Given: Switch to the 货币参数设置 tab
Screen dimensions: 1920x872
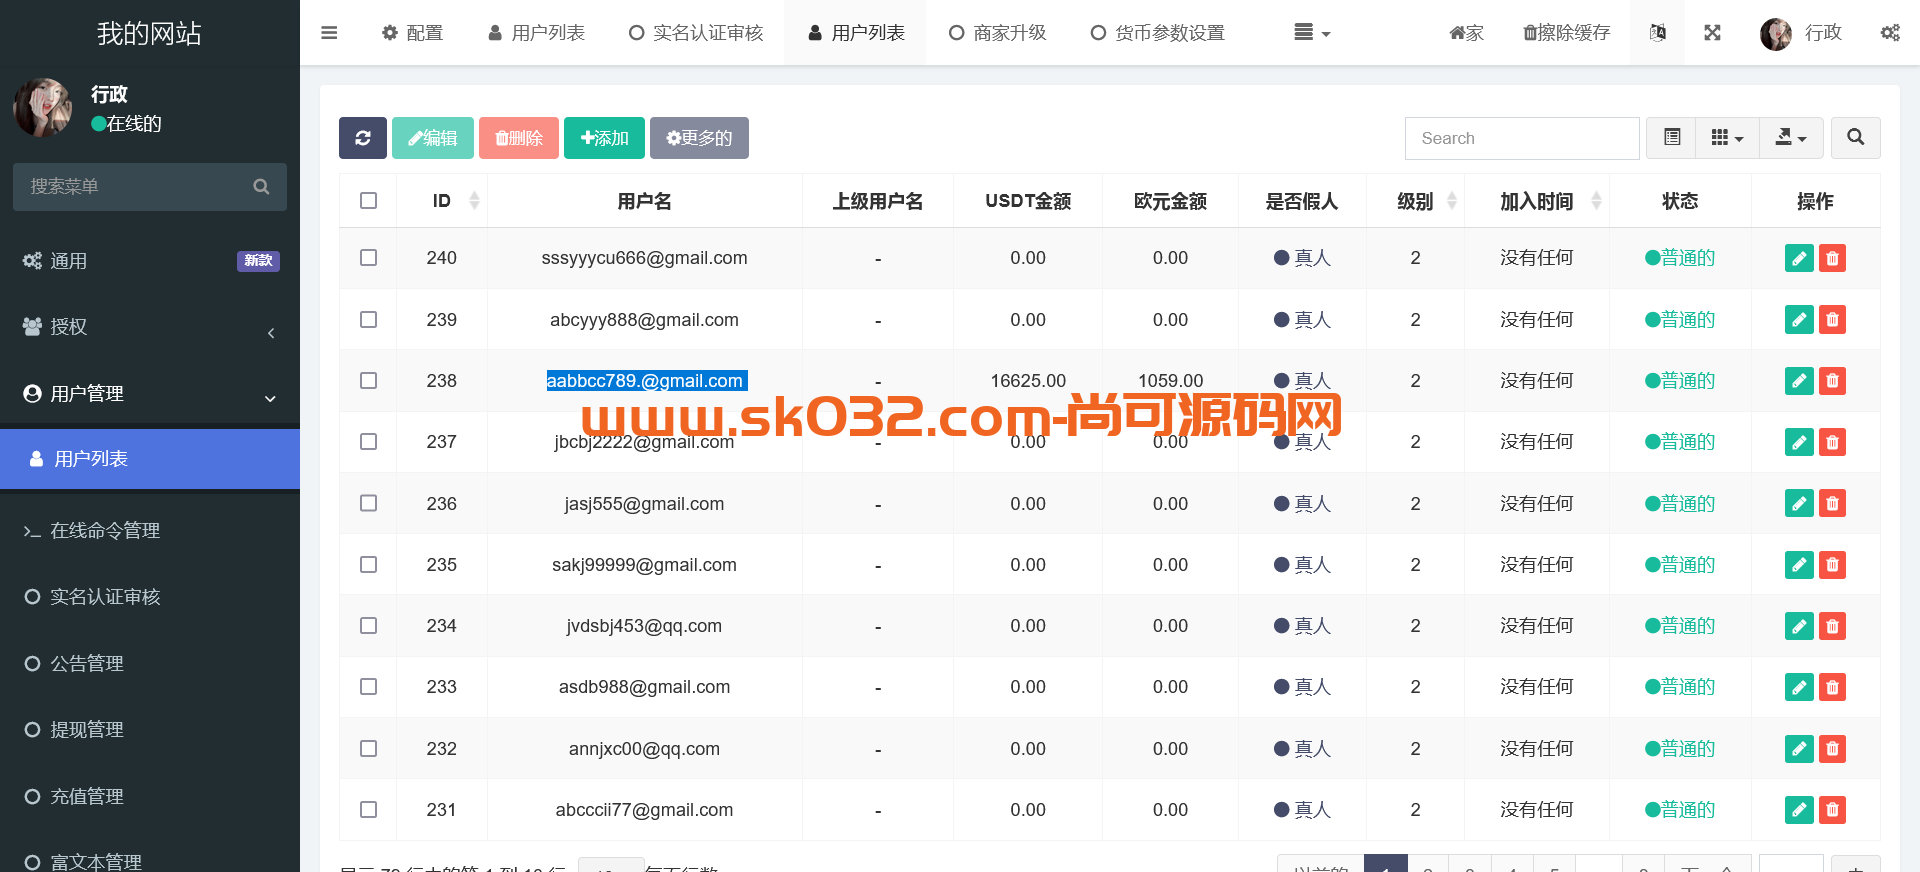Looking at the screenshot, I should [1157, 33].
